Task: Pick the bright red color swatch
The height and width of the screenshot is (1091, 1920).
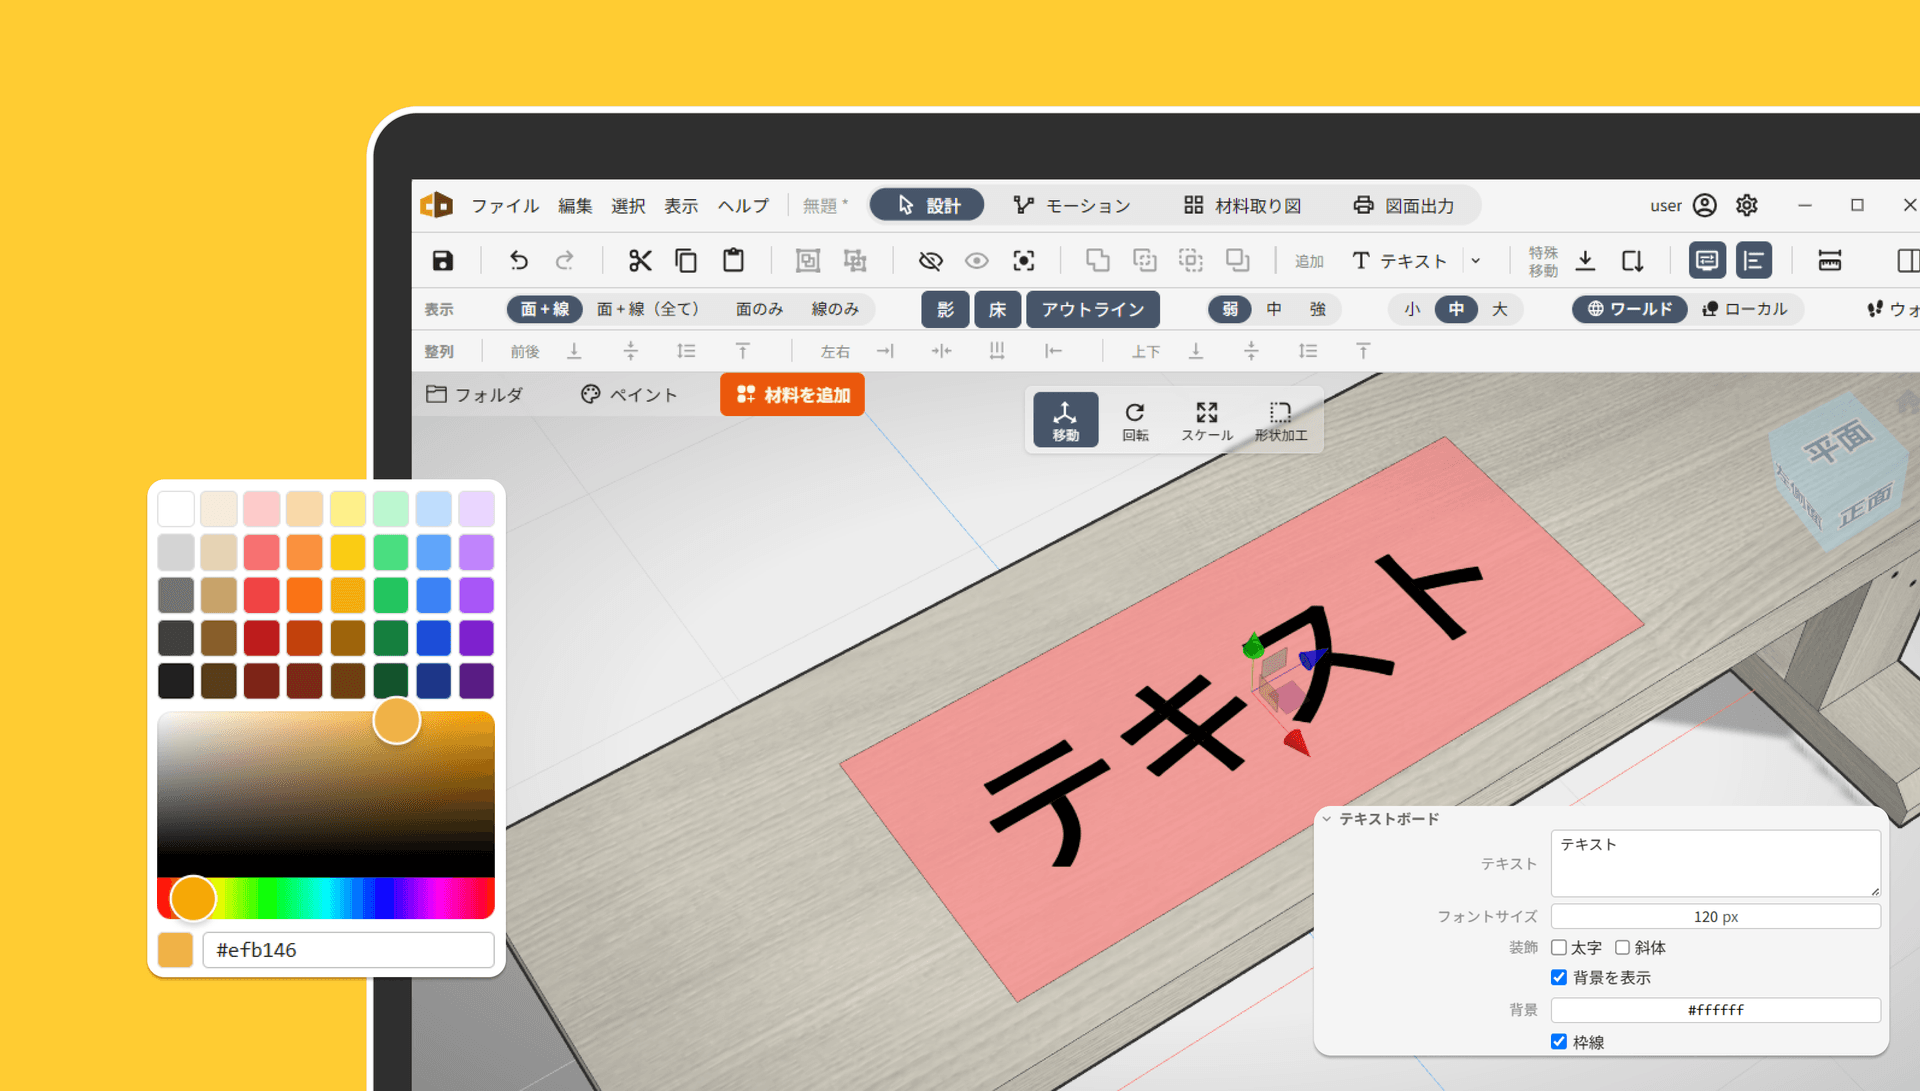Action: 261,595
